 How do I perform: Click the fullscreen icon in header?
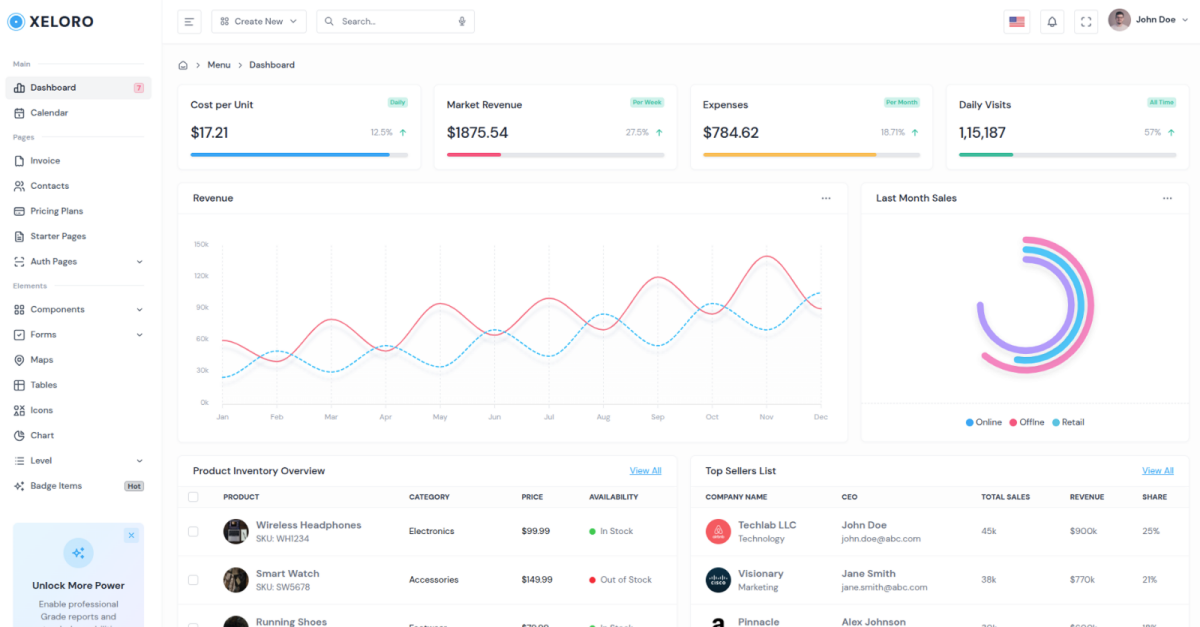pyautogui.click(x=1086, y=21)
